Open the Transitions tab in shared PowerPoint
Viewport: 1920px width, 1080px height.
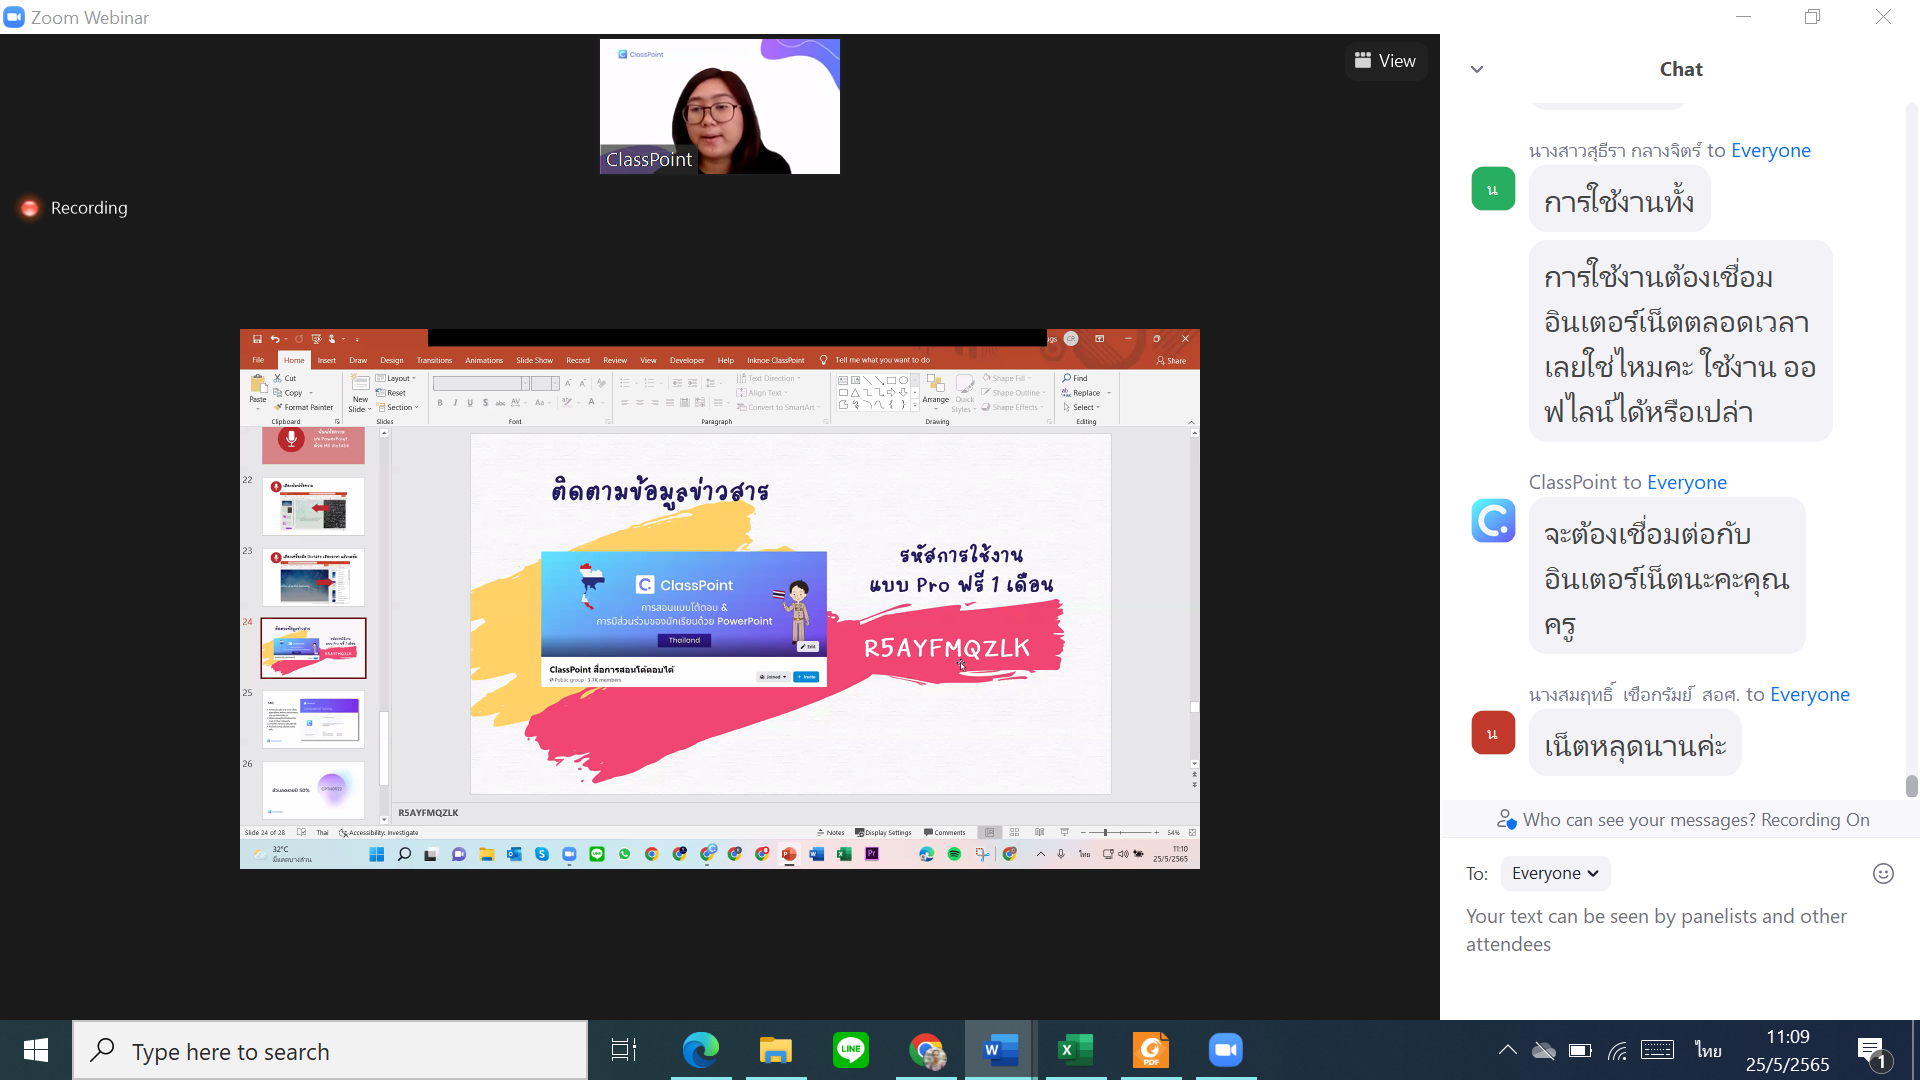tap(434, 360)
